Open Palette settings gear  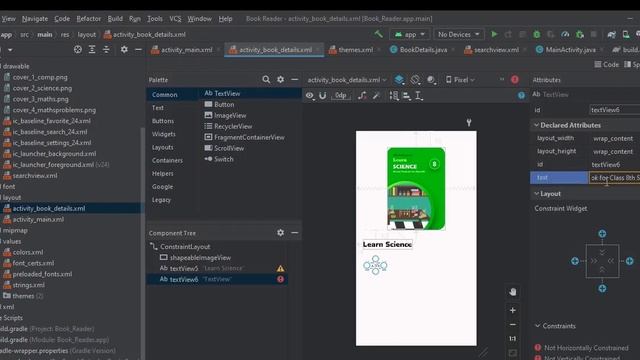point(280,80)
